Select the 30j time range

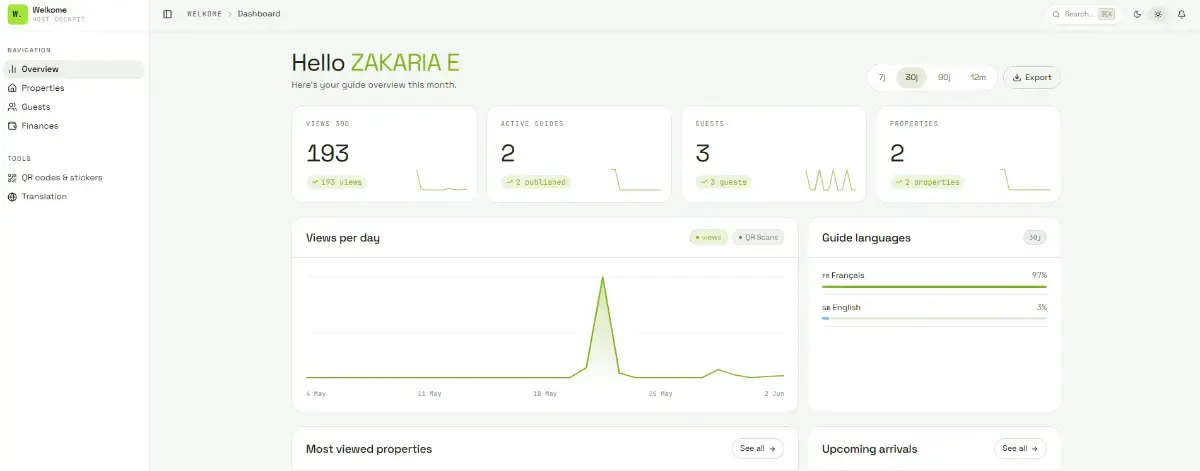coord(911,77)
